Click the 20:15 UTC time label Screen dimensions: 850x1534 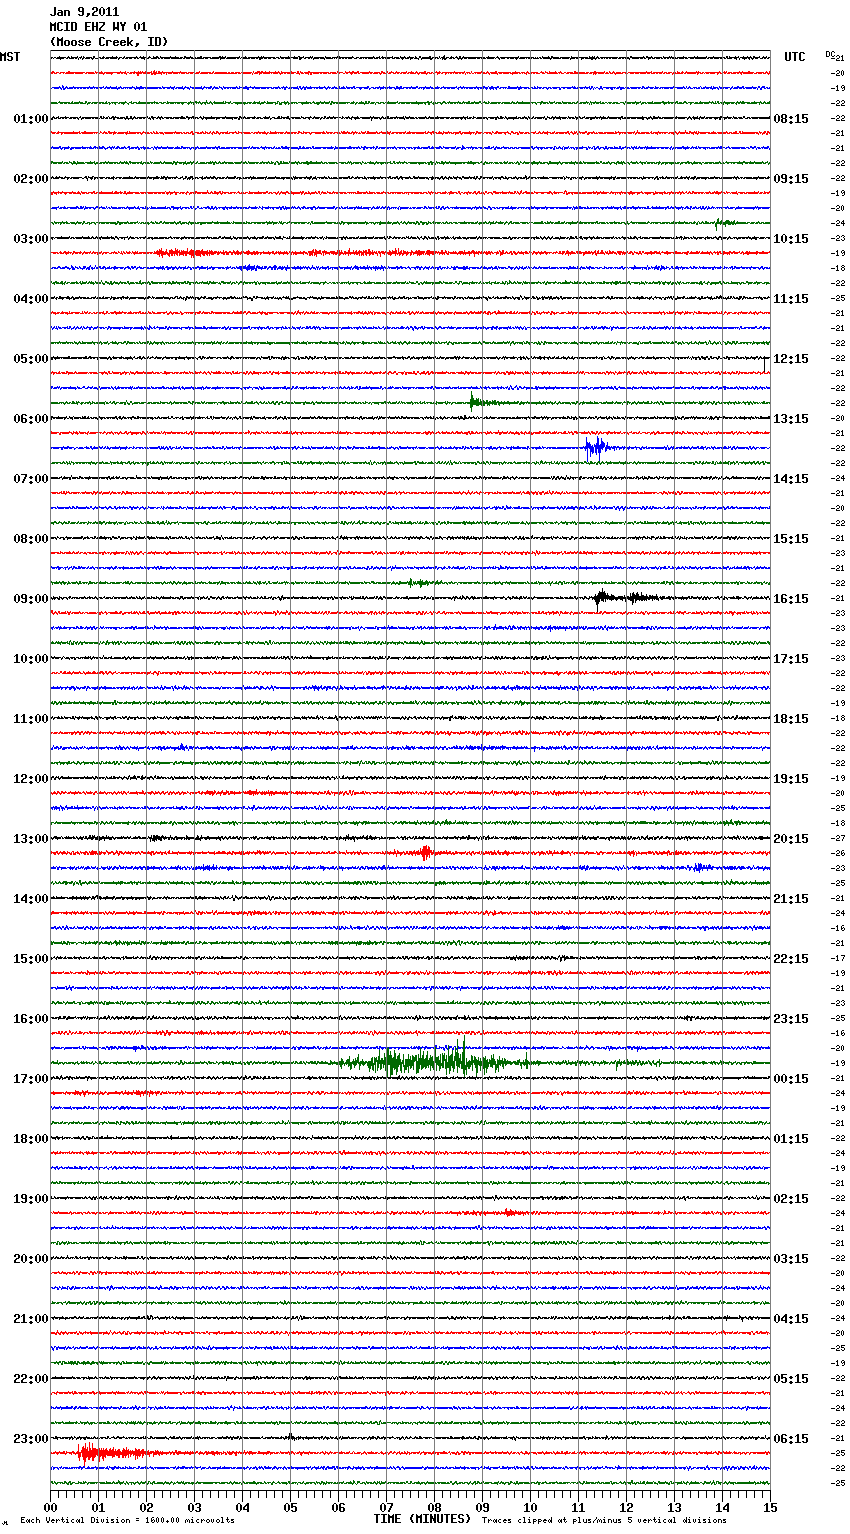(x=791, y=839)
